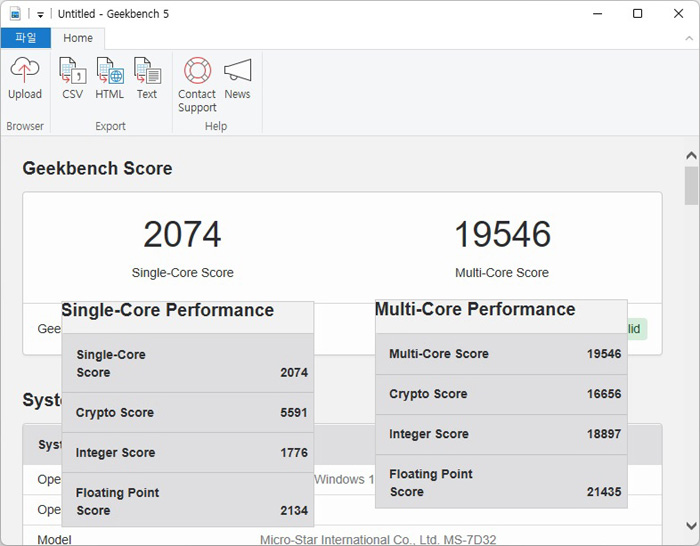
Task: Click the Single-Core Score caption
Action: point(183,273)
